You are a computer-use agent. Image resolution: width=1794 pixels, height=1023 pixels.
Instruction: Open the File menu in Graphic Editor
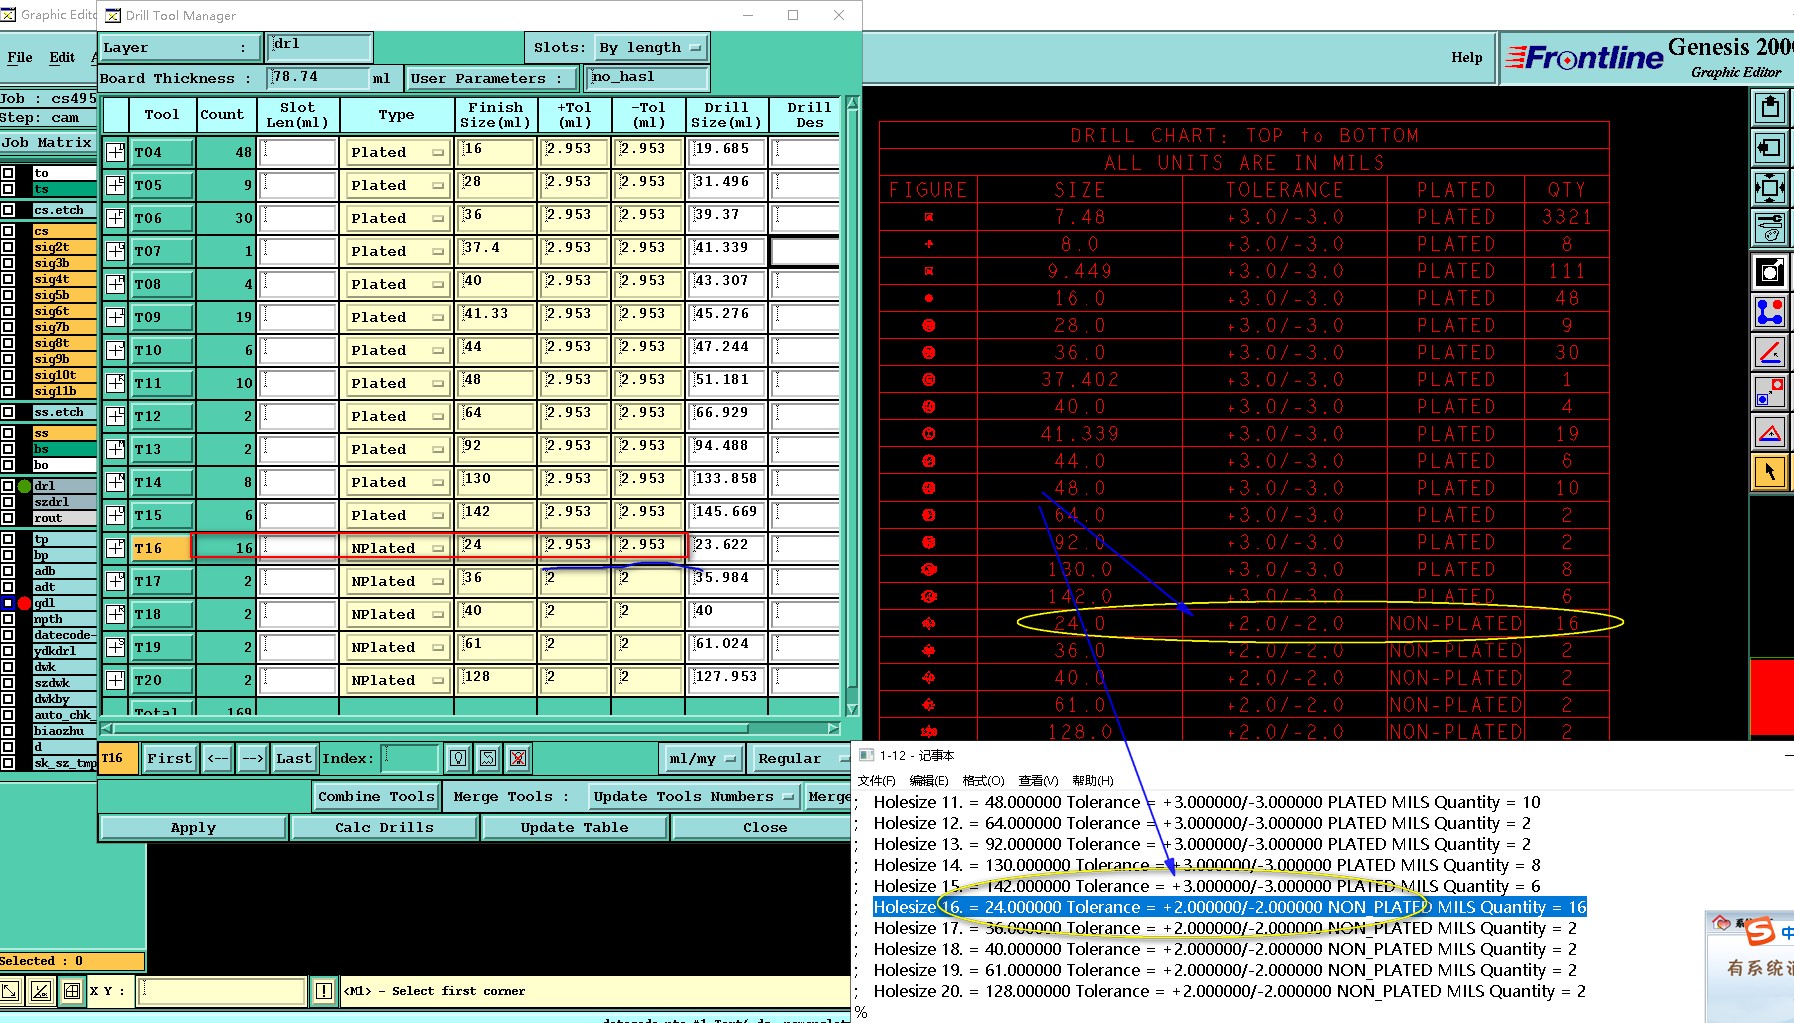tap(20, 57)
